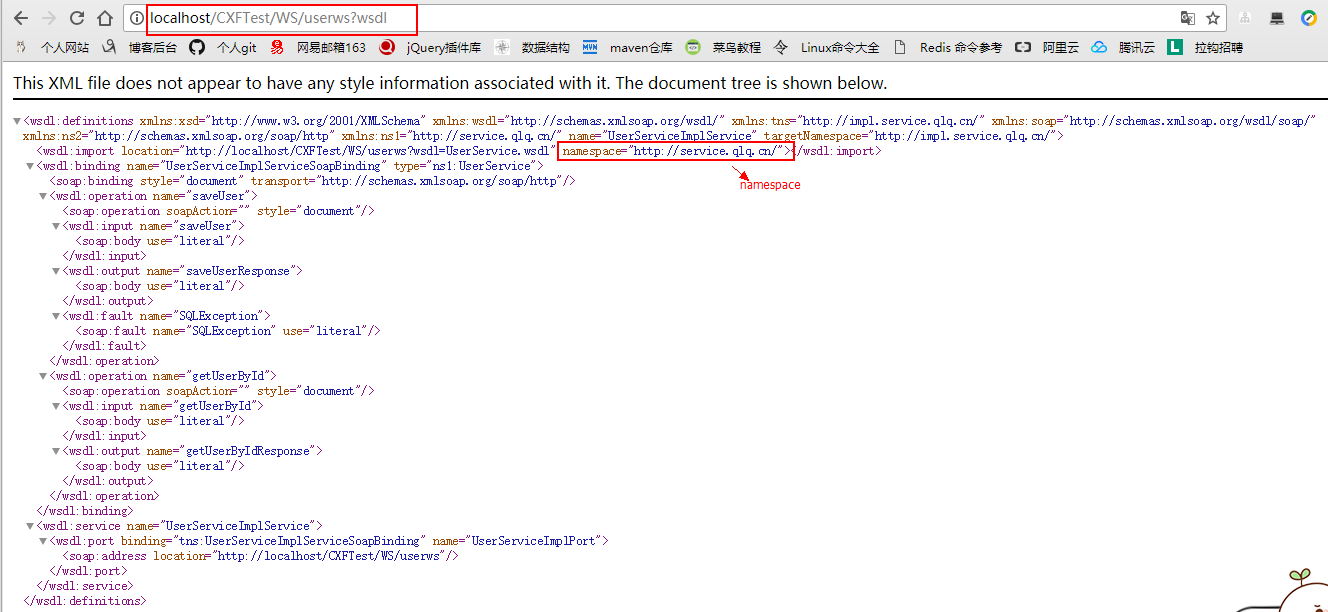Open the 博客后台 bookmark
Screen dimensions: 1328x612
139,47
